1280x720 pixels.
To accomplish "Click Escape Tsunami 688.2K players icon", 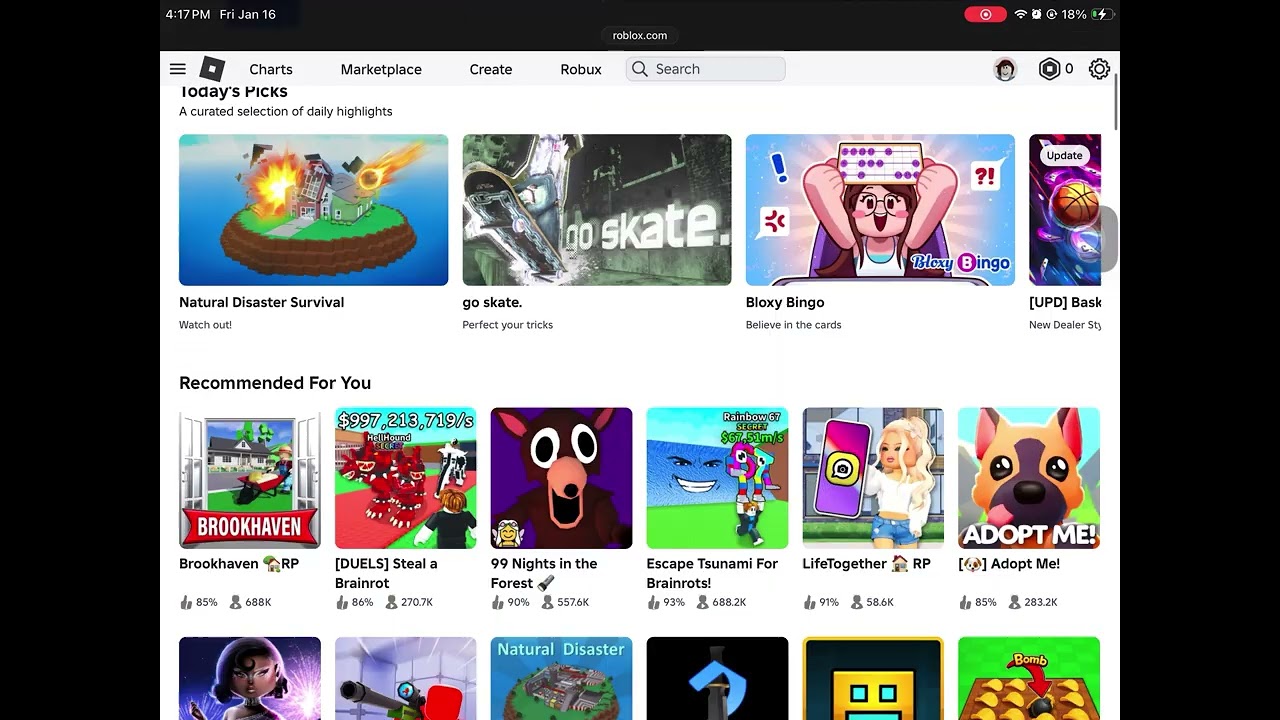I will 703,602.
